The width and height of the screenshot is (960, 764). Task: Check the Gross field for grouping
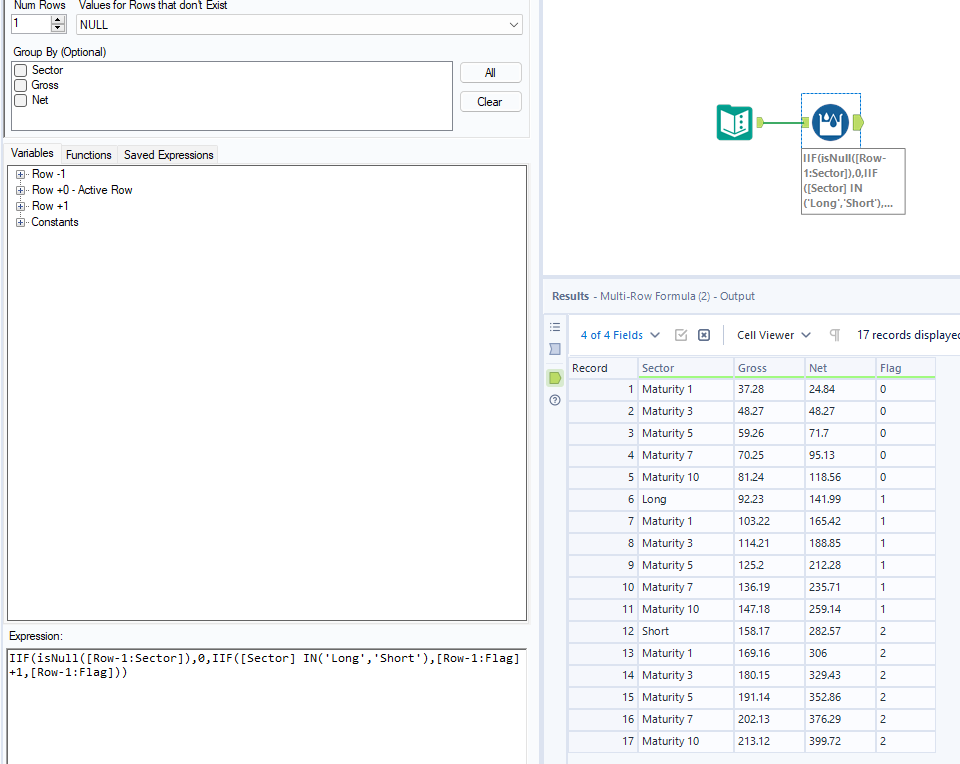[20, 85]
